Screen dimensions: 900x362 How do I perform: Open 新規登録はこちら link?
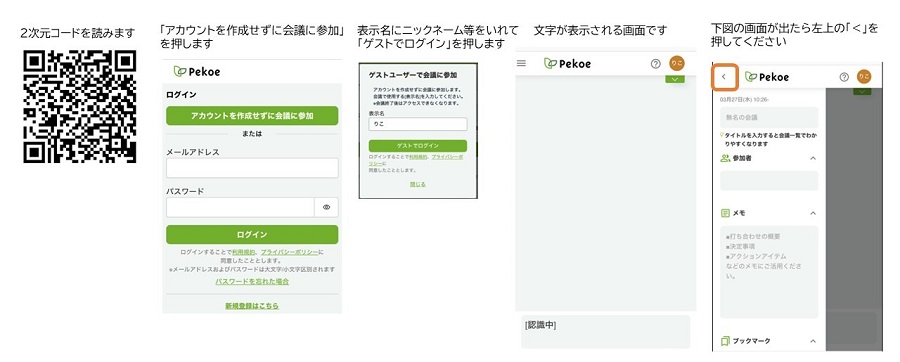252,306
